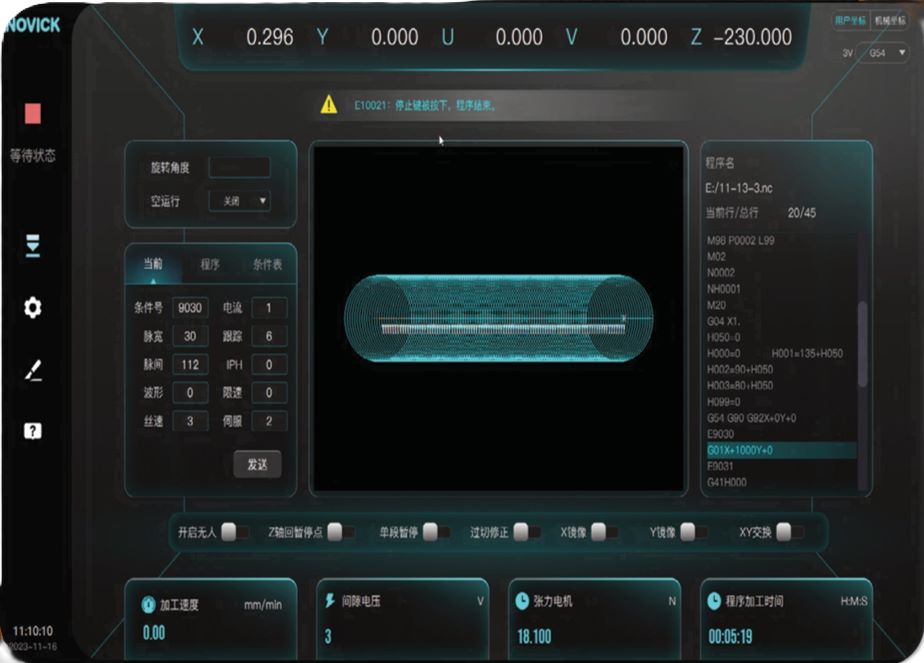Image resolution: width=924 pixels, height=663 pixels.
Task: Click the clock icon beside 程序加工时间
Action: [x=714, y=601]
